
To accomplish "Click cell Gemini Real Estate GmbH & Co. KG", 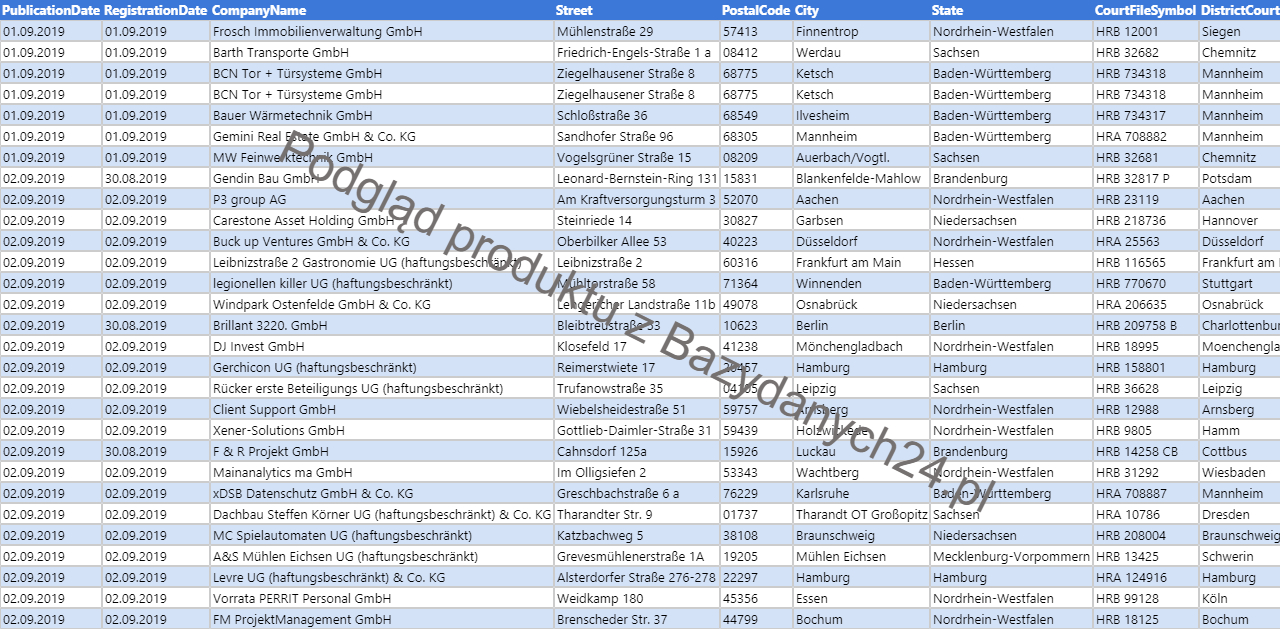I will pos(382,136).
